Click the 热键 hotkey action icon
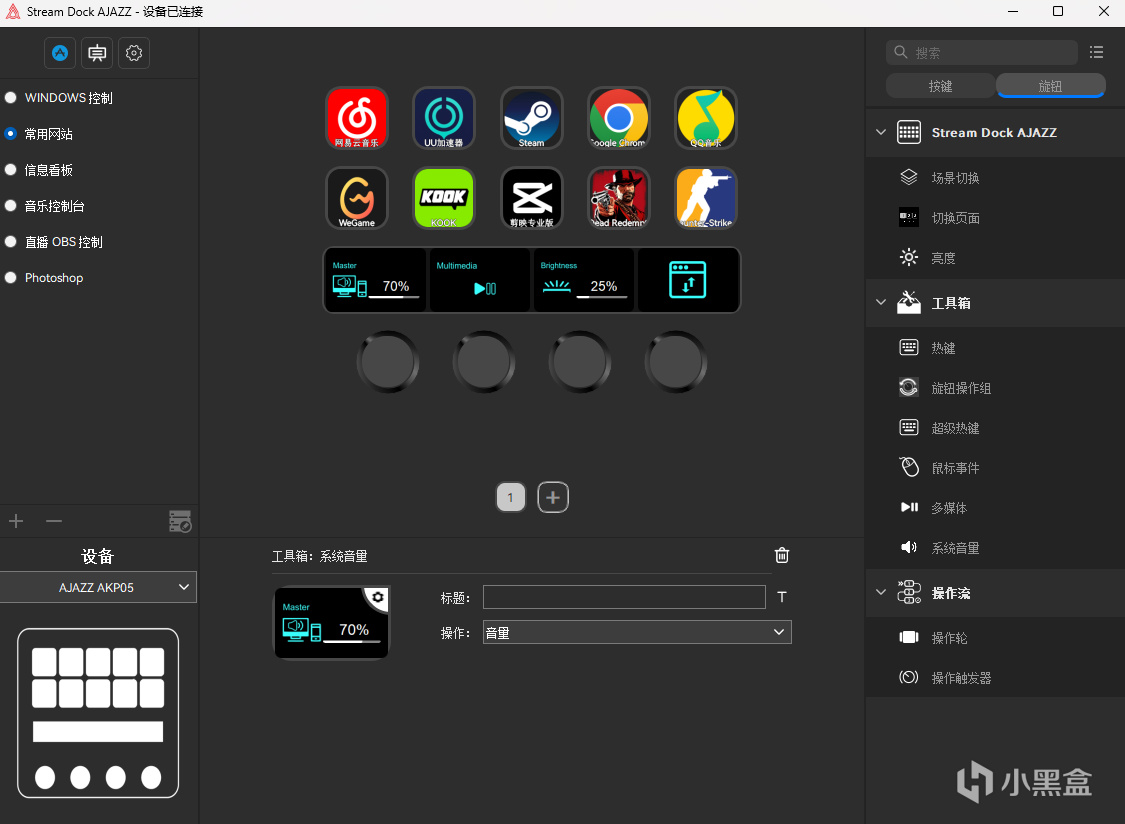The image size is (1125, 824). 909,348
